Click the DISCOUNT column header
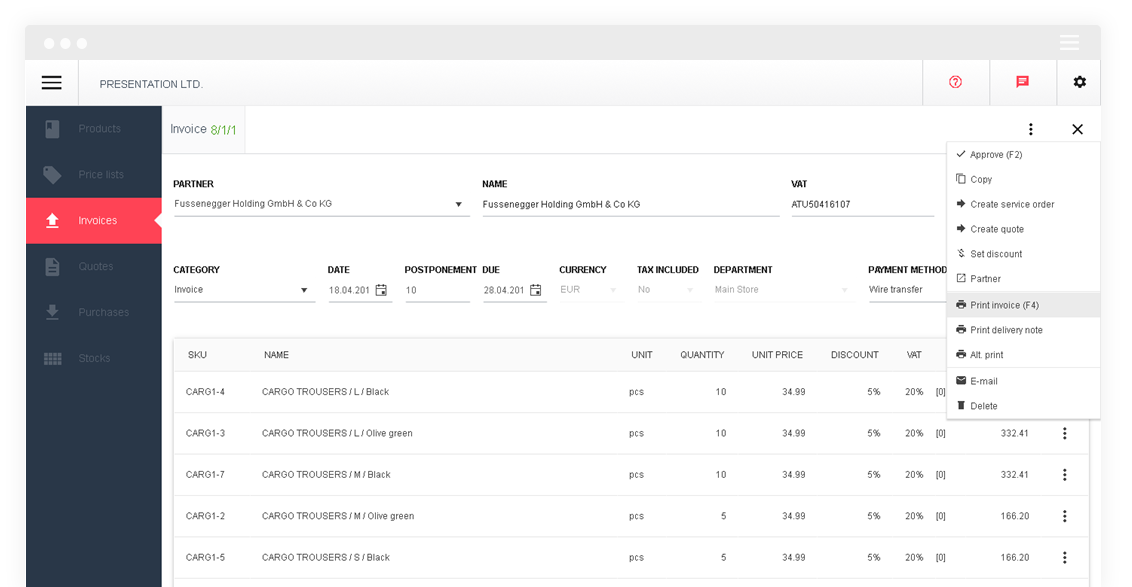 click(x=855, y=355)
